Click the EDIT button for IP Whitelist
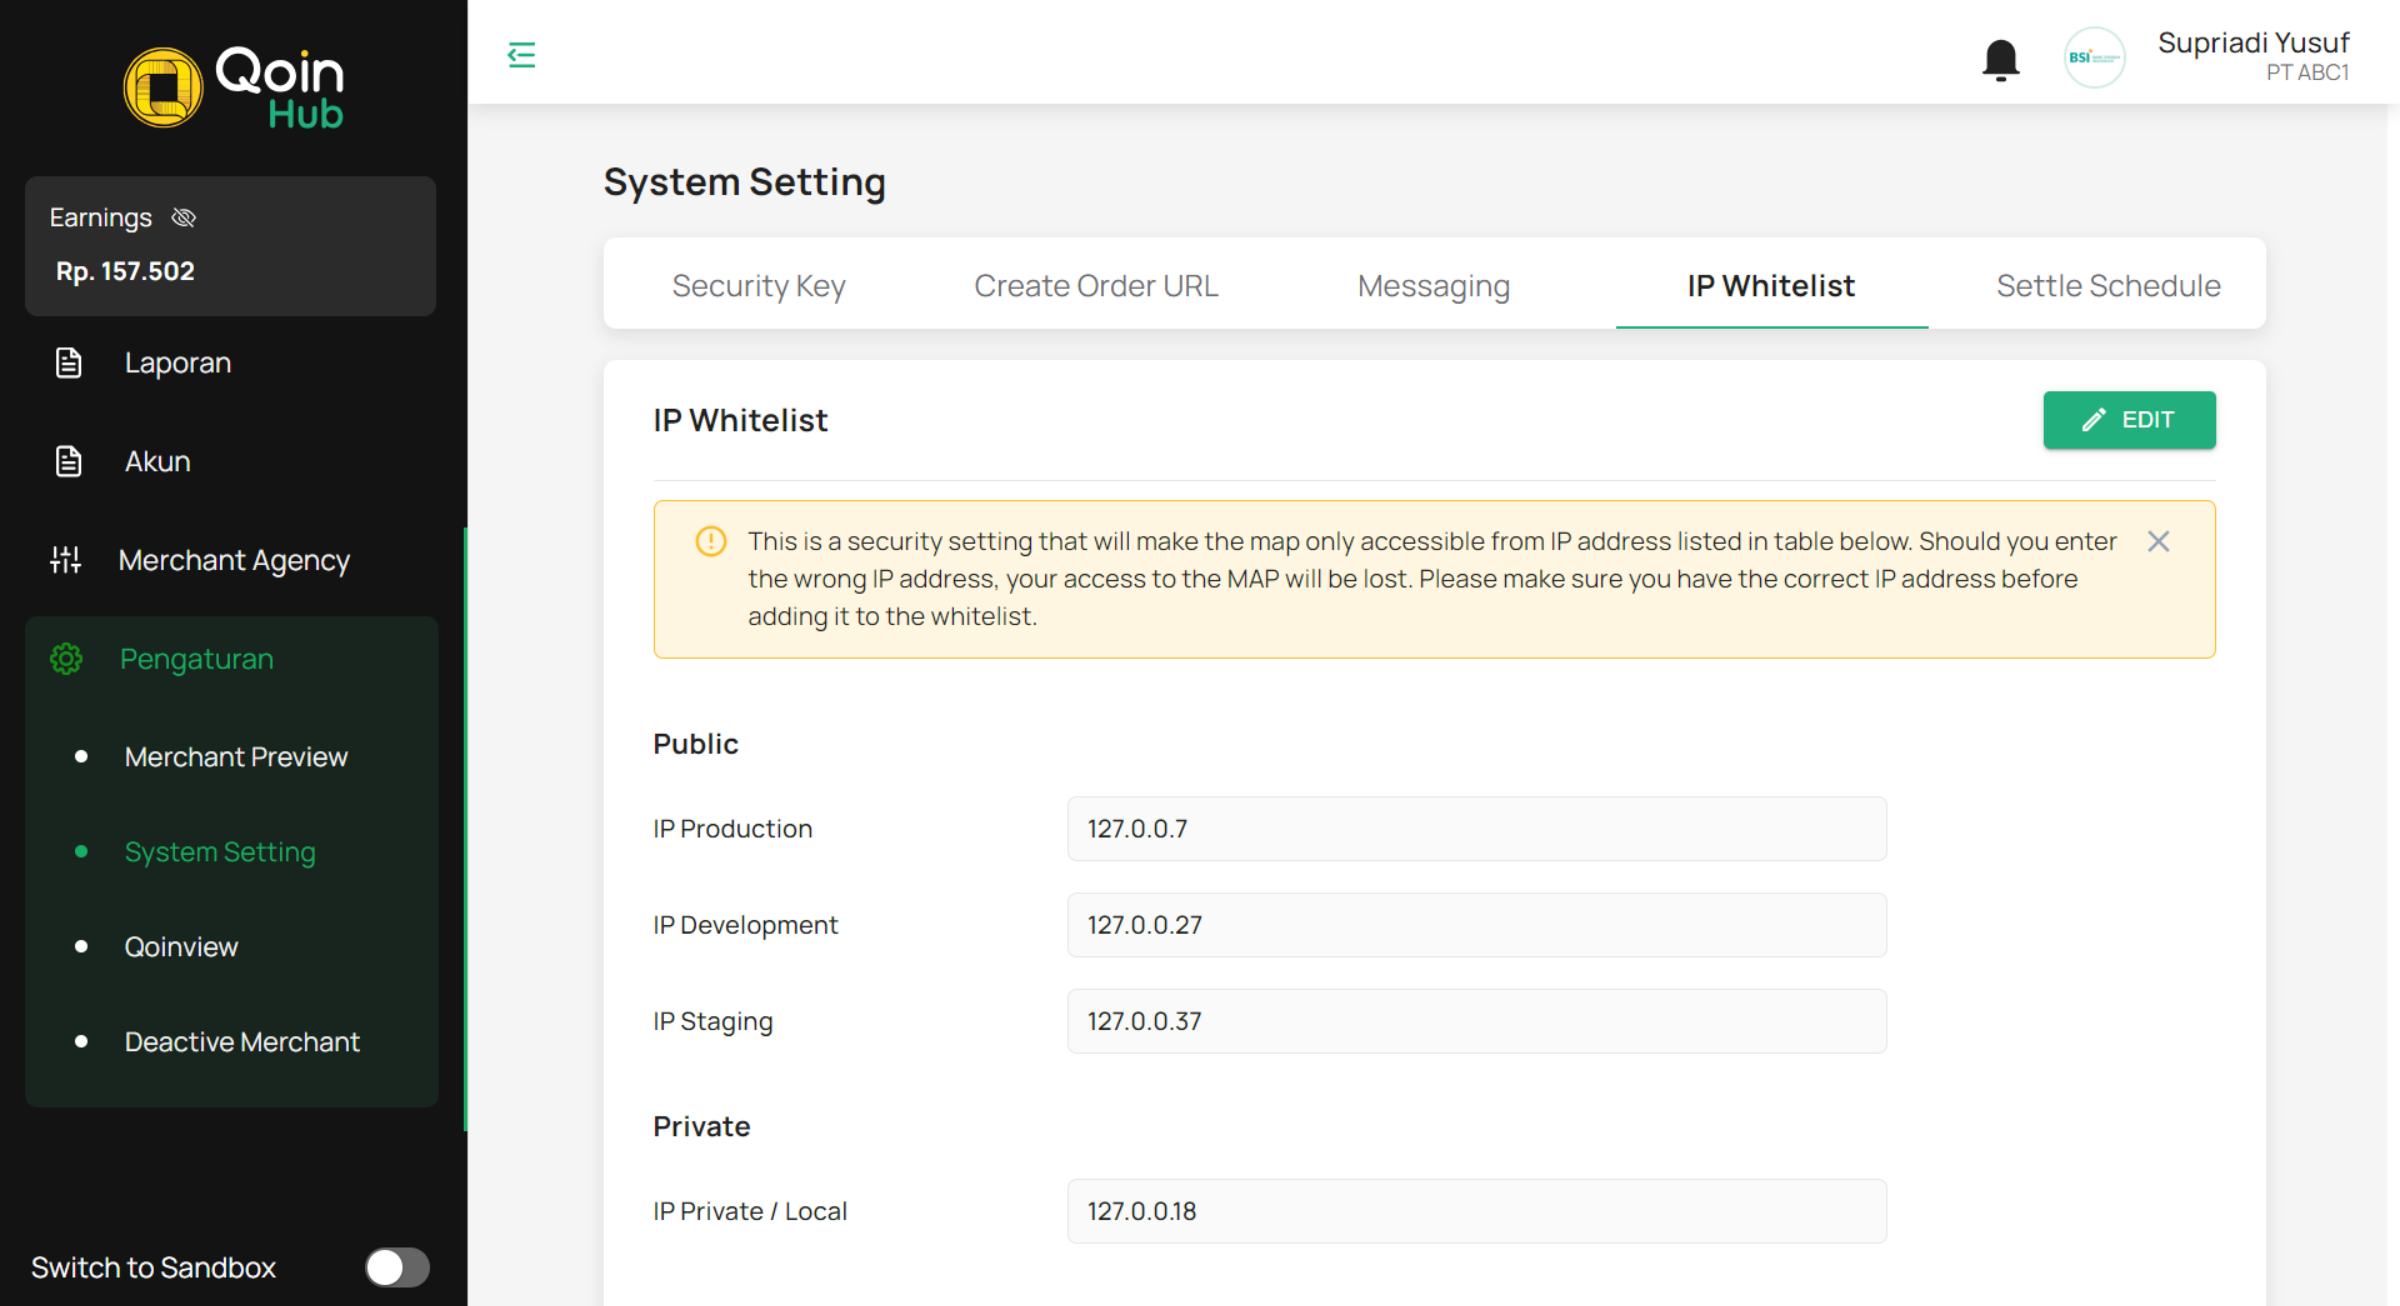 (x=2128, y=420)
